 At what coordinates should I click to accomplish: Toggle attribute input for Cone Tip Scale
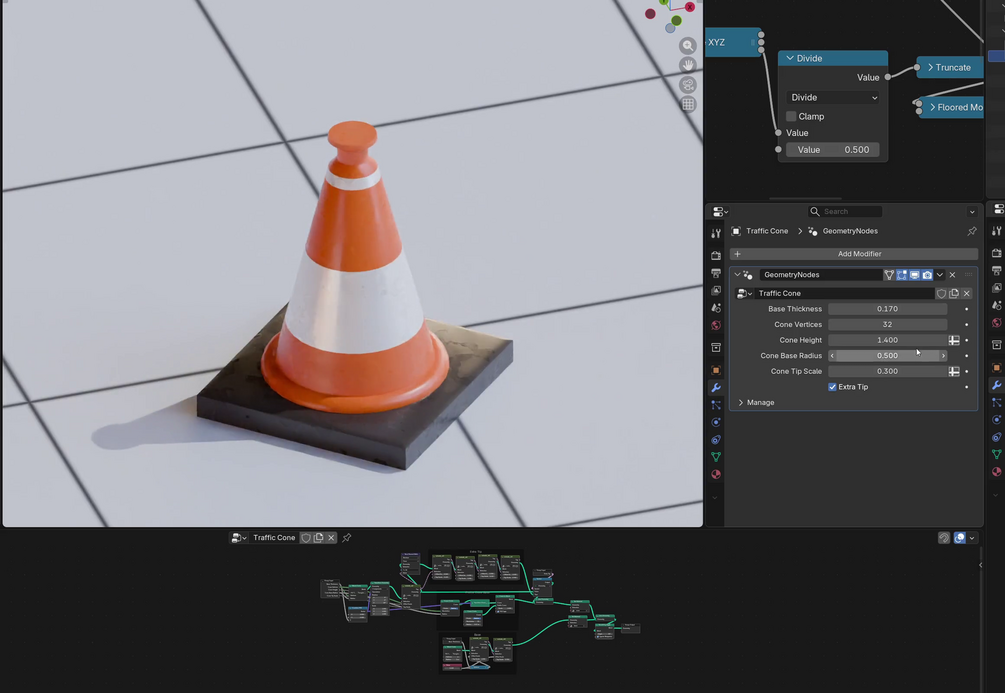[954, 371]
